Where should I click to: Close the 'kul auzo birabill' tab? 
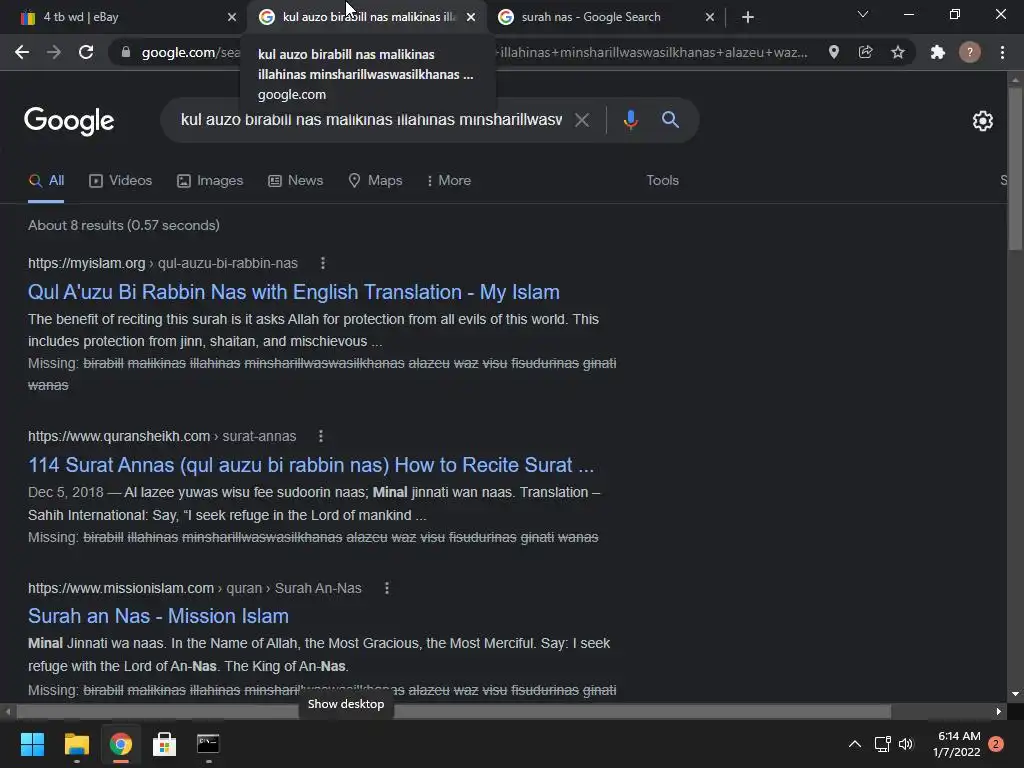(x=471, y=17)
